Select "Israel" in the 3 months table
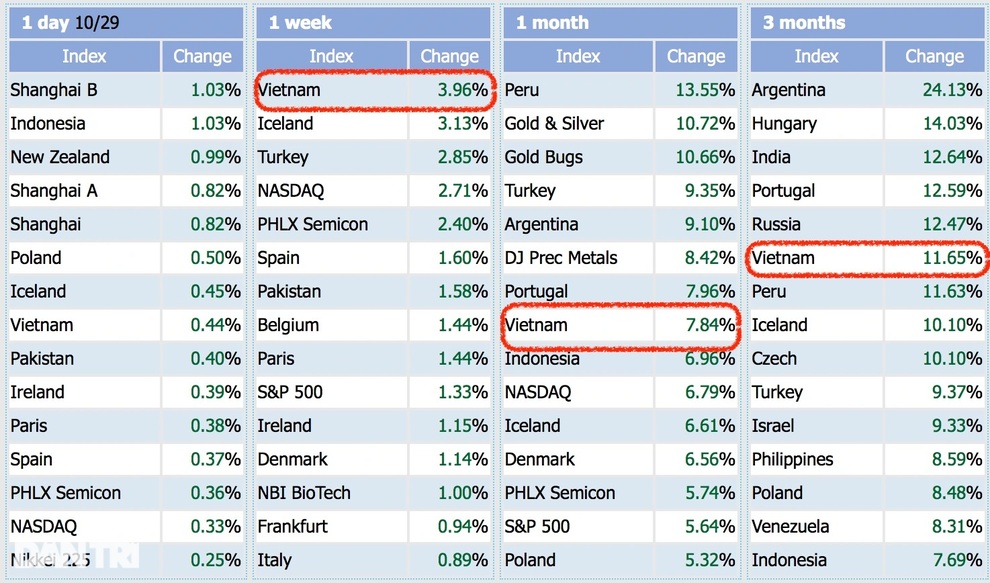This screenshot has width=990, height=583. pos(773,425)
